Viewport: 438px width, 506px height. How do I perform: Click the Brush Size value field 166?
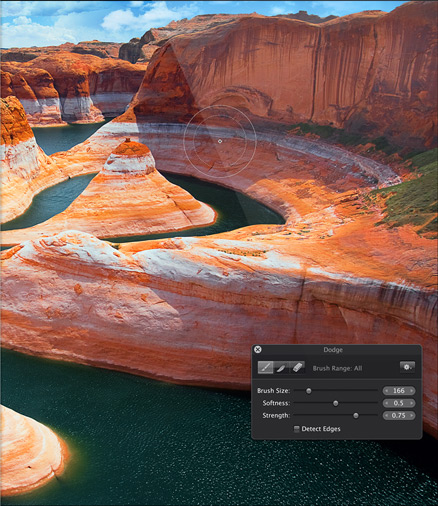click(399, 391)
